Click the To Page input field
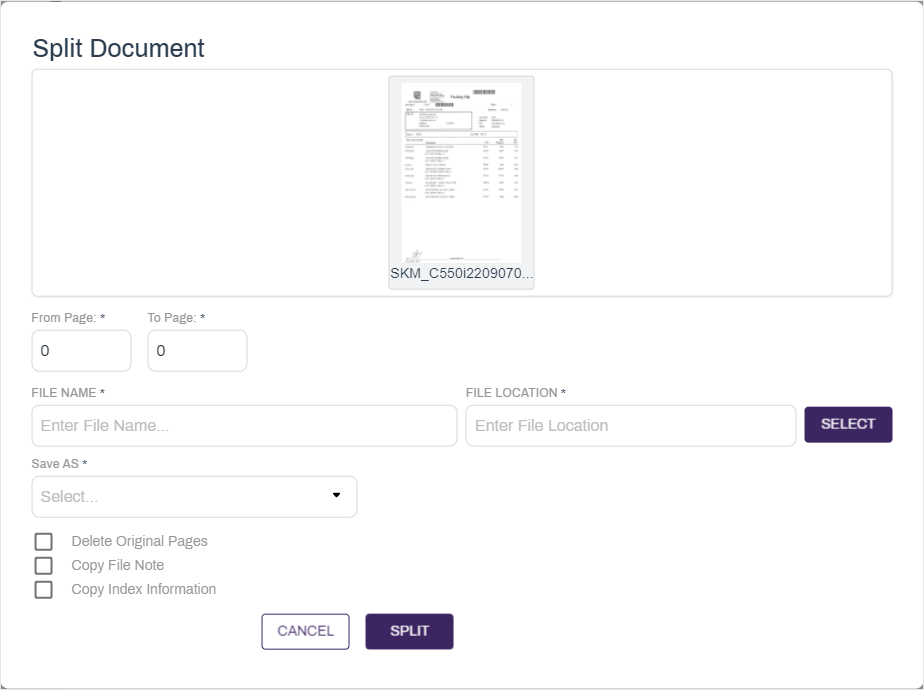 click(x=197, y=351)
